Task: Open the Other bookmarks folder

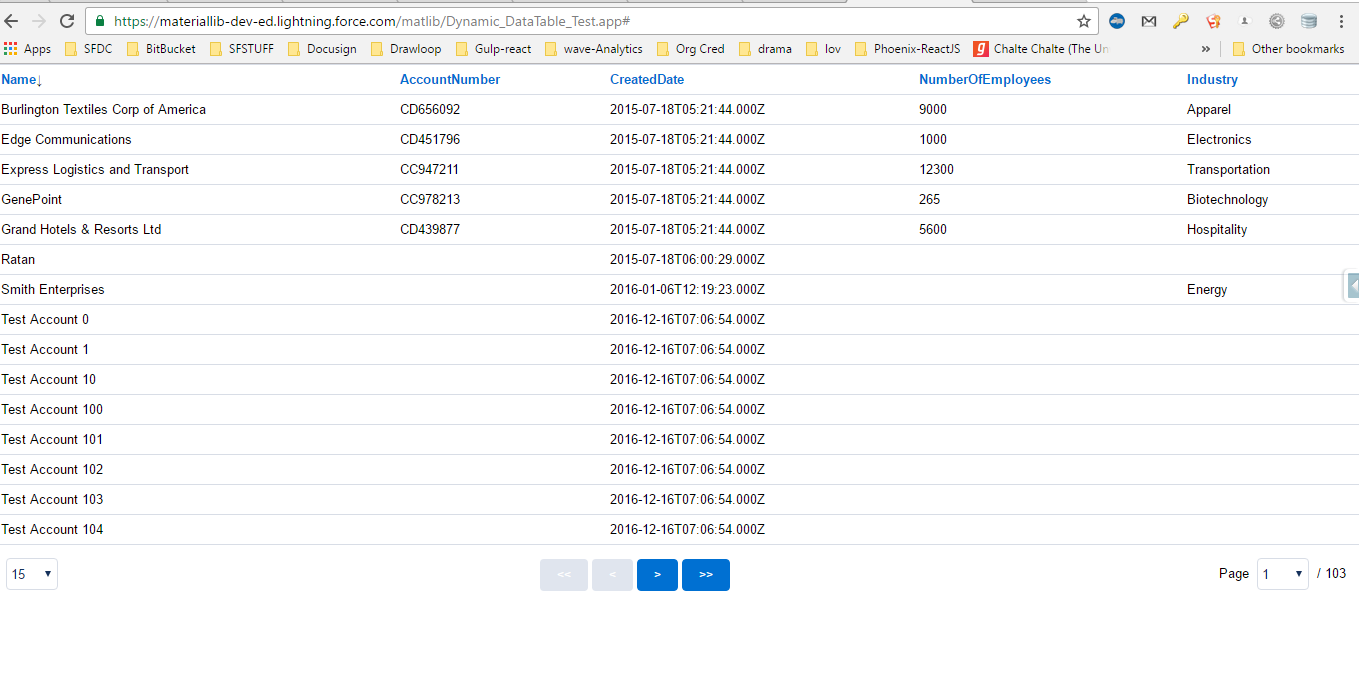Action: [x=1288, y=49]
